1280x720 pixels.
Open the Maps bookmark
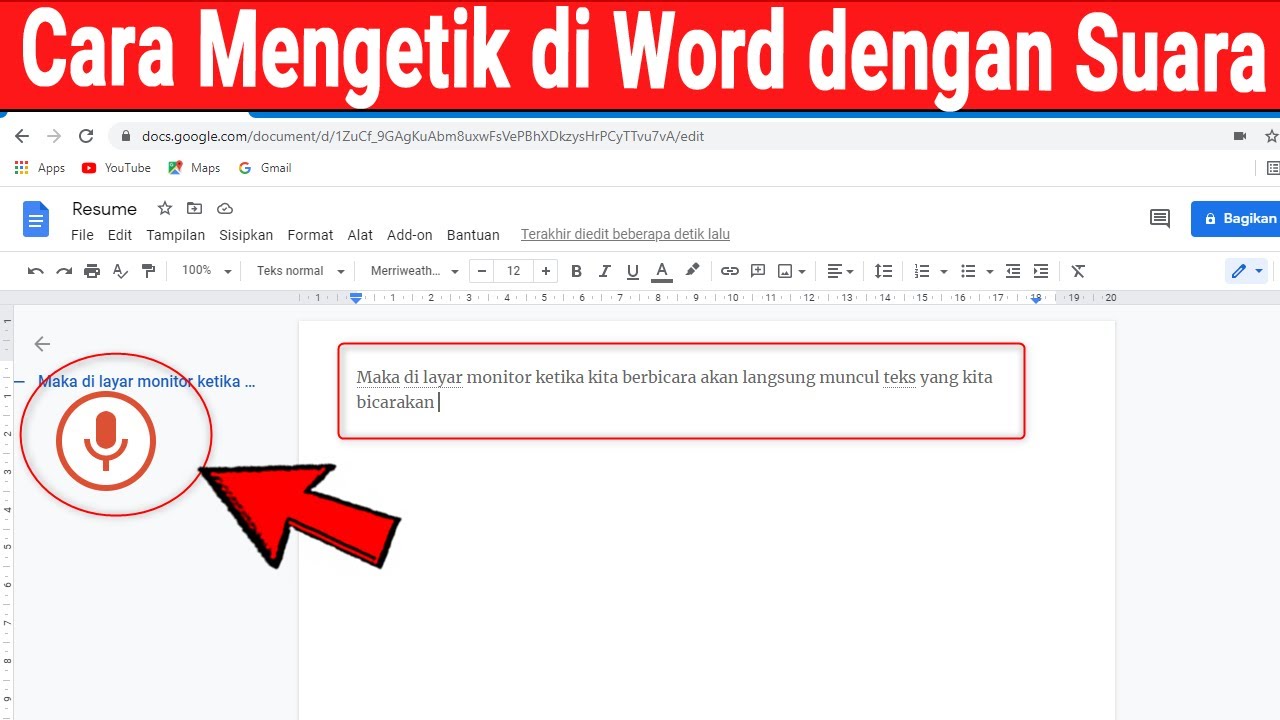194,168
